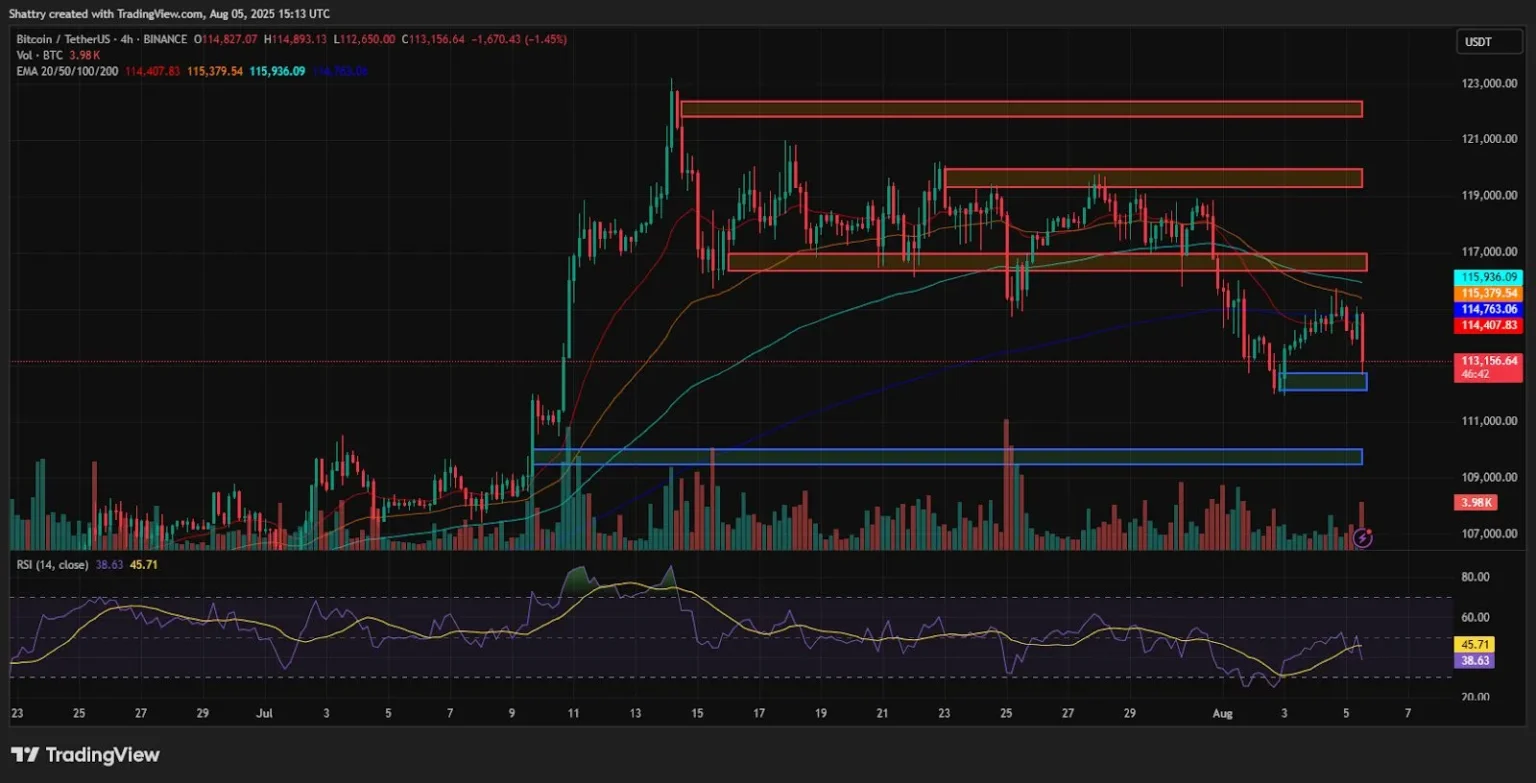Click the blue 114,763.06 EMA price label
1536x783 pixels.
(x=1489, y=310)
